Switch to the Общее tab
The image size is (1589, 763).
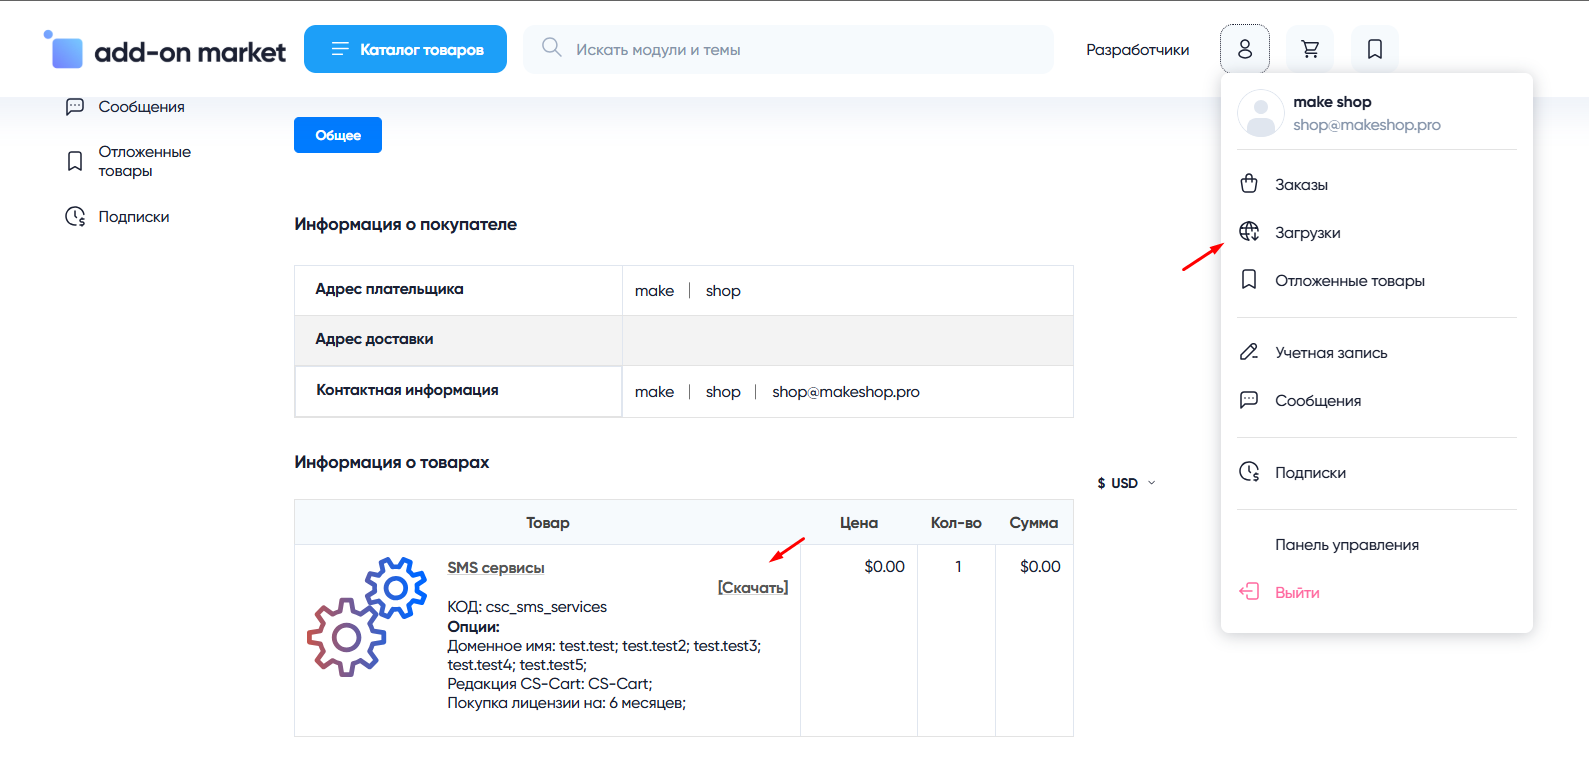[338, 135]
